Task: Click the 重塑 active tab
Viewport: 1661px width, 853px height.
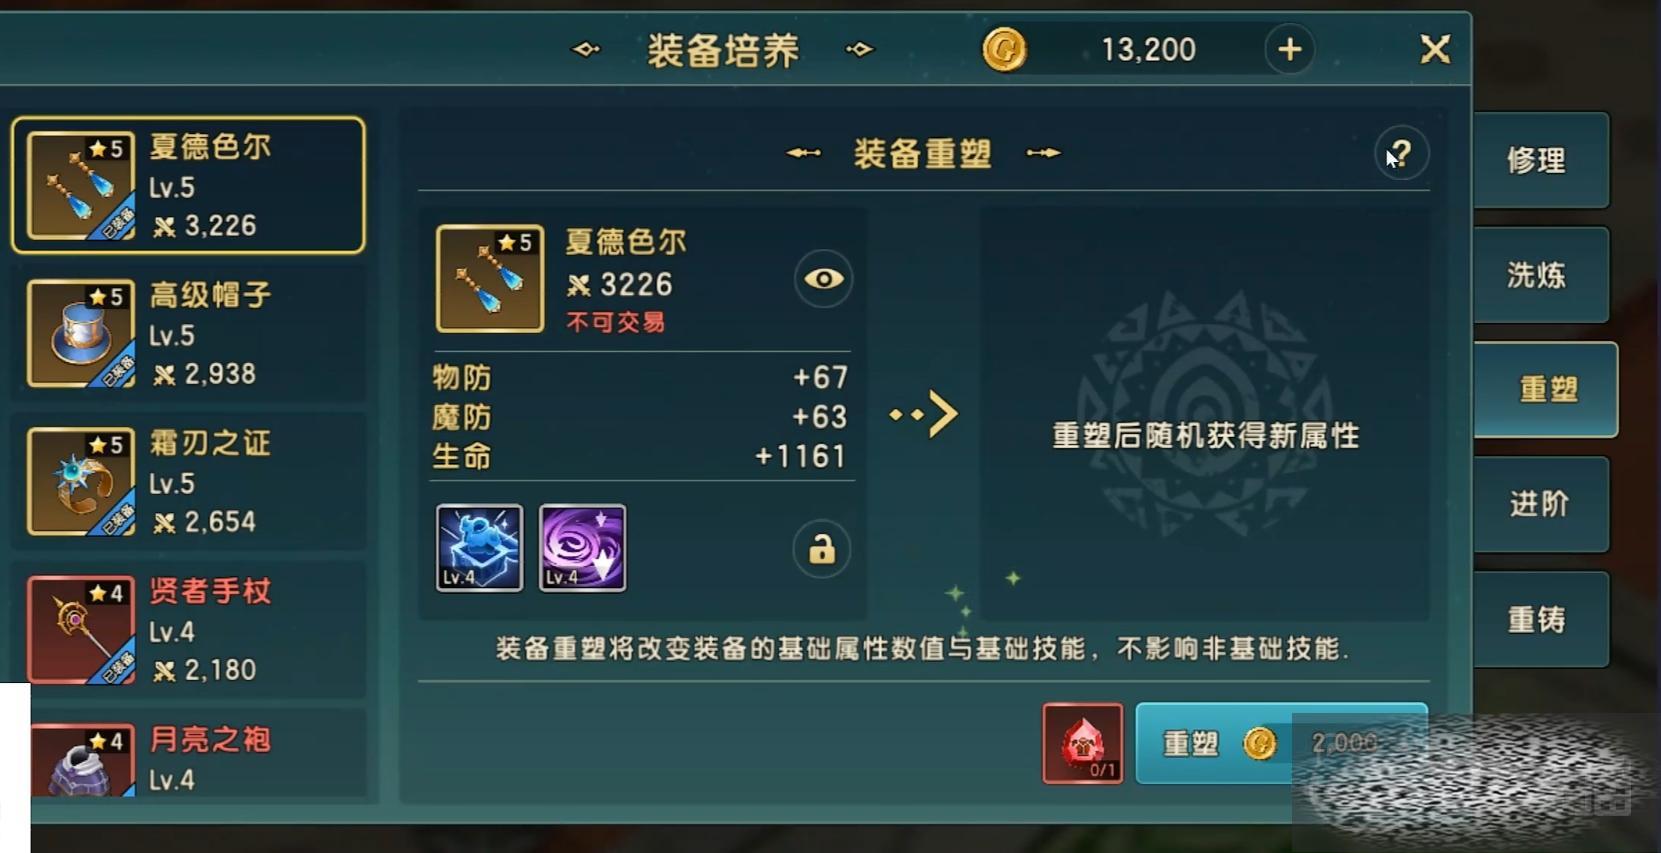Action: coord(1545,389)
